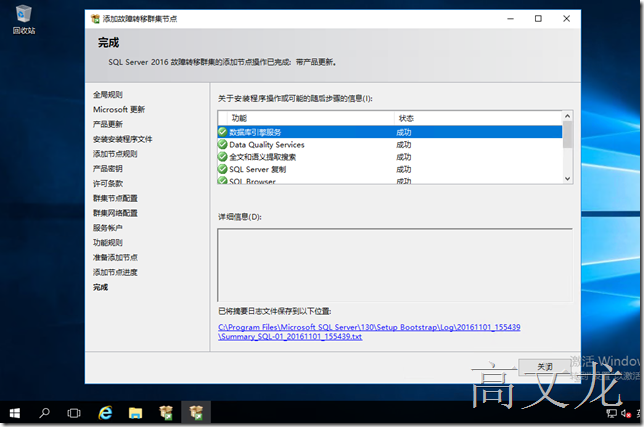The width and height of the screenshot is (644, 427).
Task: Click the green check beside 数据库引擎服务
Action: 223,132
